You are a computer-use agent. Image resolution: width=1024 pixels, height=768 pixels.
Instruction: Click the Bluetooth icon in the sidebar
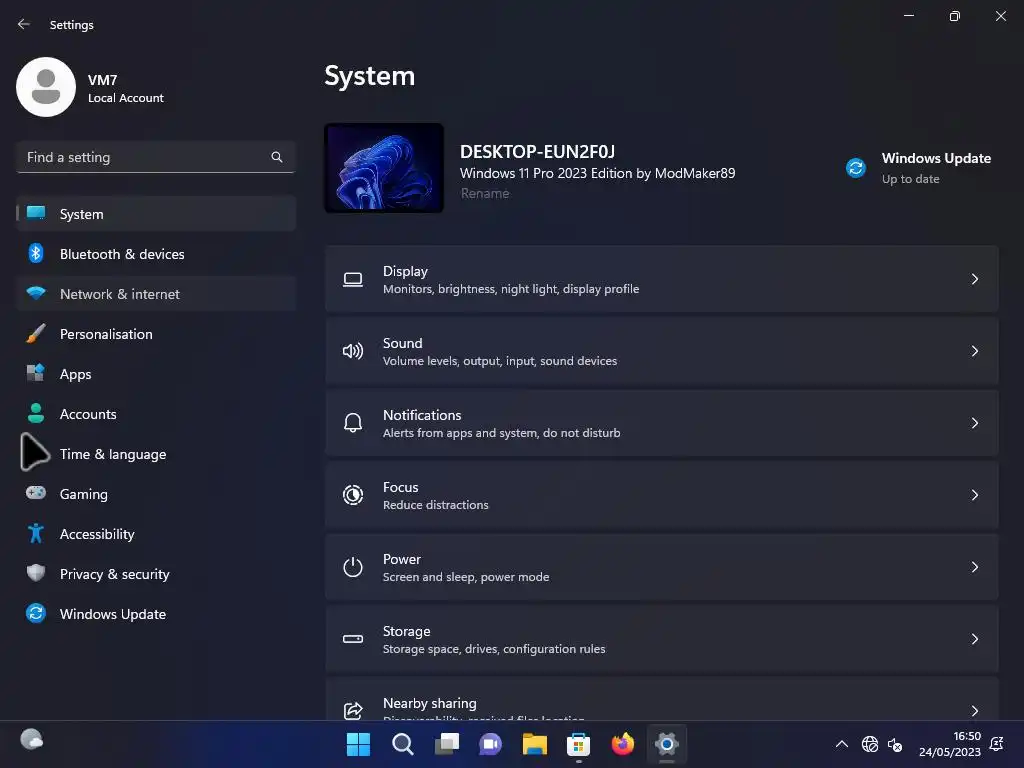(x=36, y=253)
